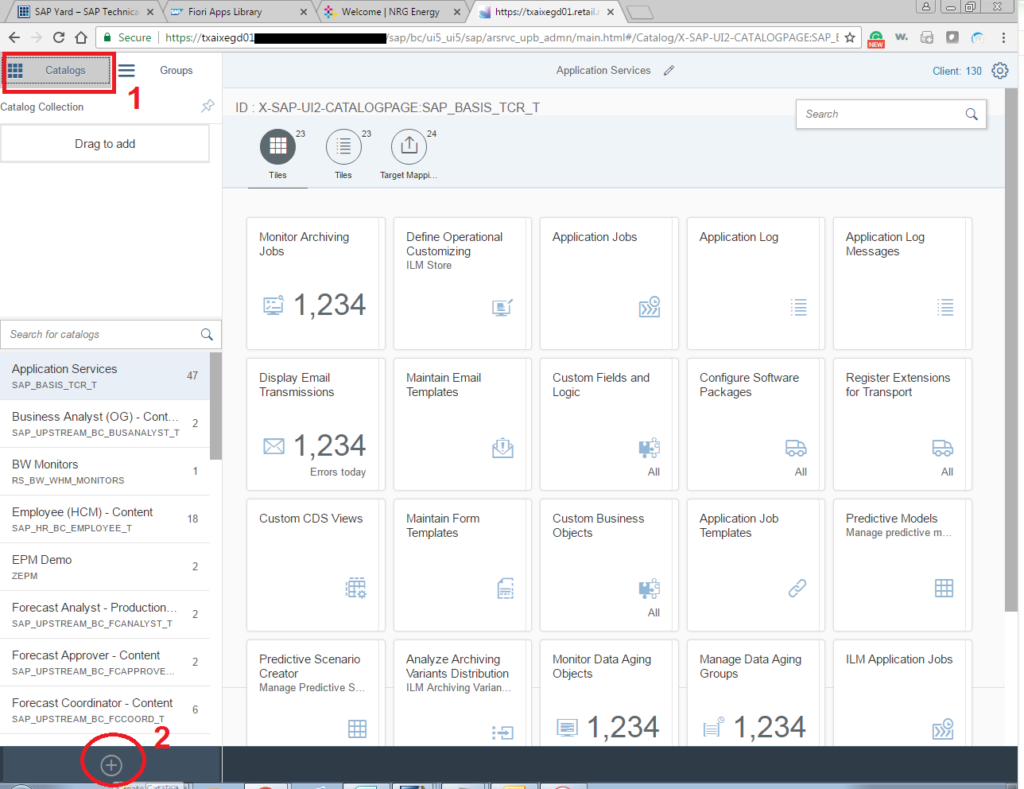Image resolution: width=1024 pixels, height=789 pixels.
Task: Go back in the browser
Action: pyautogui.click(x=14, y=38)
